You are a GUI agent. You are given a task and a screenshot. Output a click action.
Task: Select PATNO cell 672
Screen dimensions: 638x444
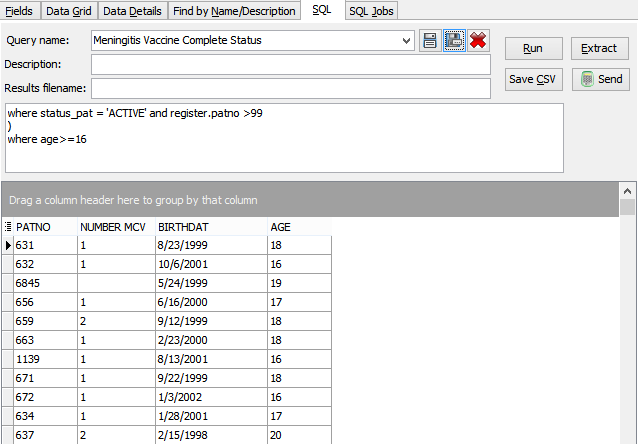45,397
